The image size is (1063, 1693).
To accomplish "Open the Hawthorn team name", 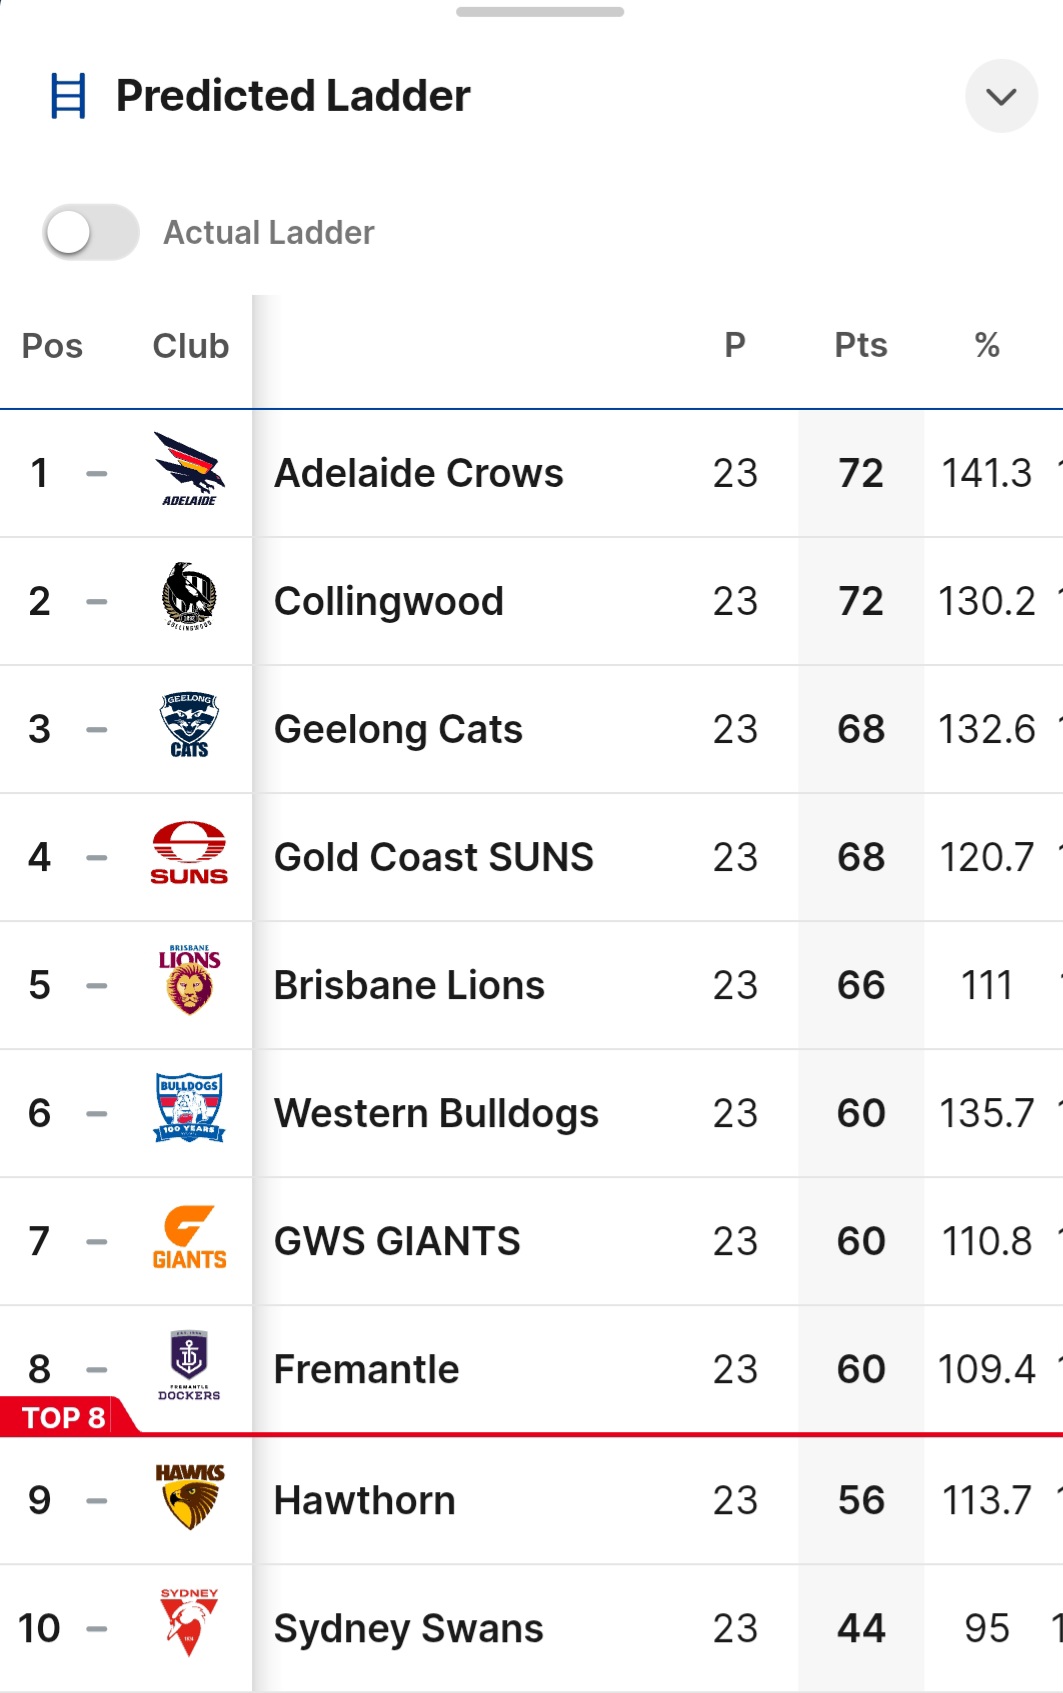I will coord(365,1500).
